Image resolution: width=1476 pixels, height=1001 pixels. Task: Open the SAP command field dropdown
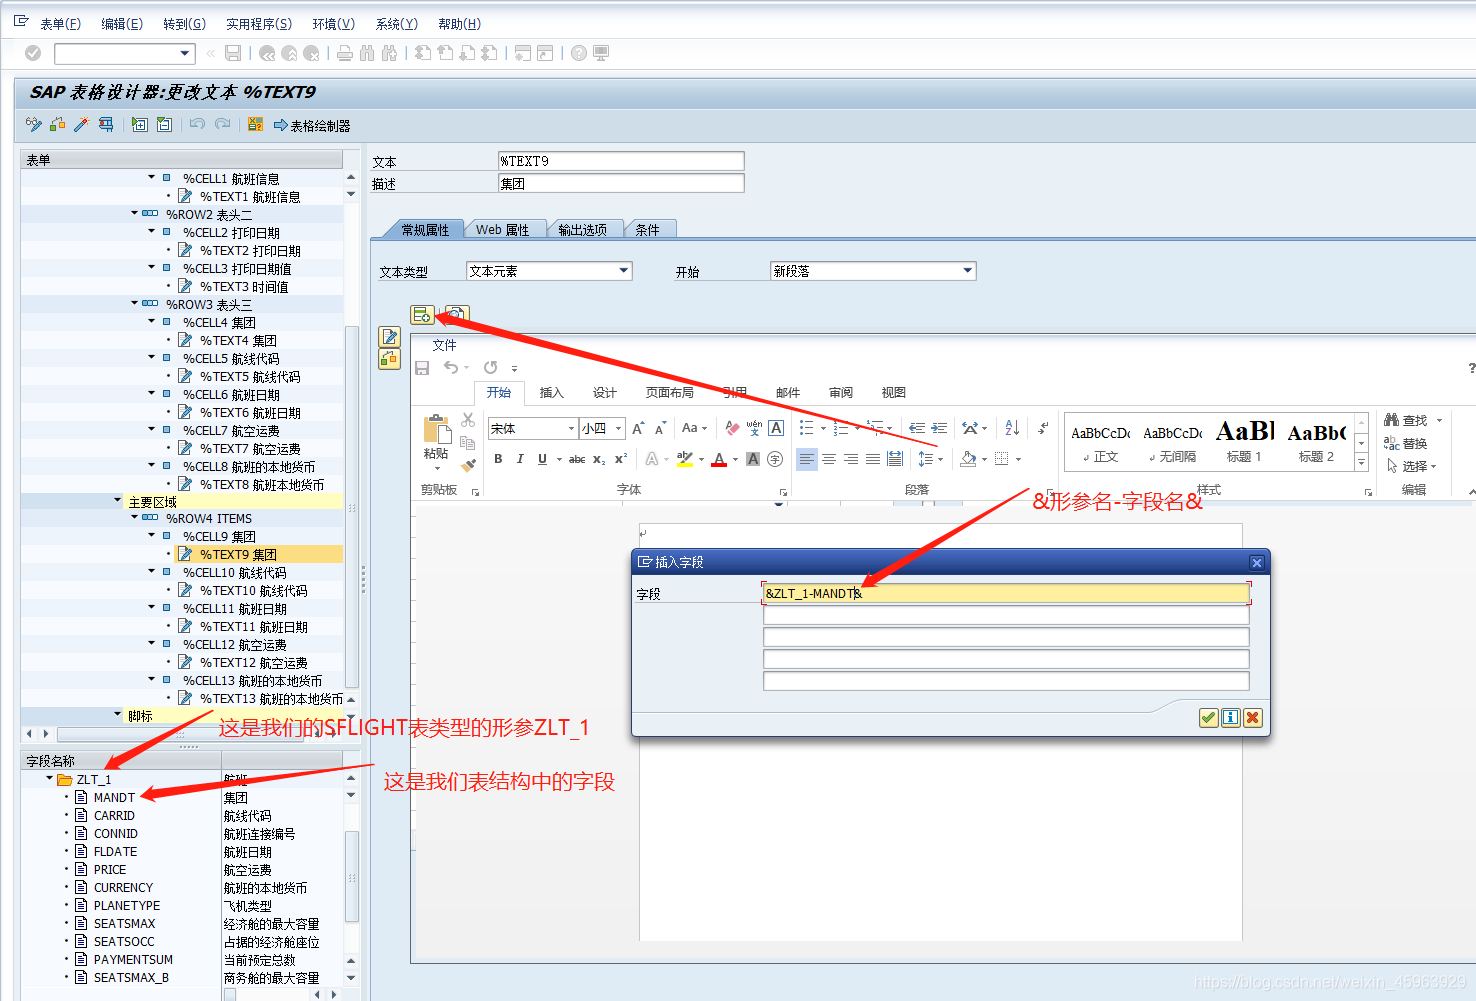coord(185,53)
